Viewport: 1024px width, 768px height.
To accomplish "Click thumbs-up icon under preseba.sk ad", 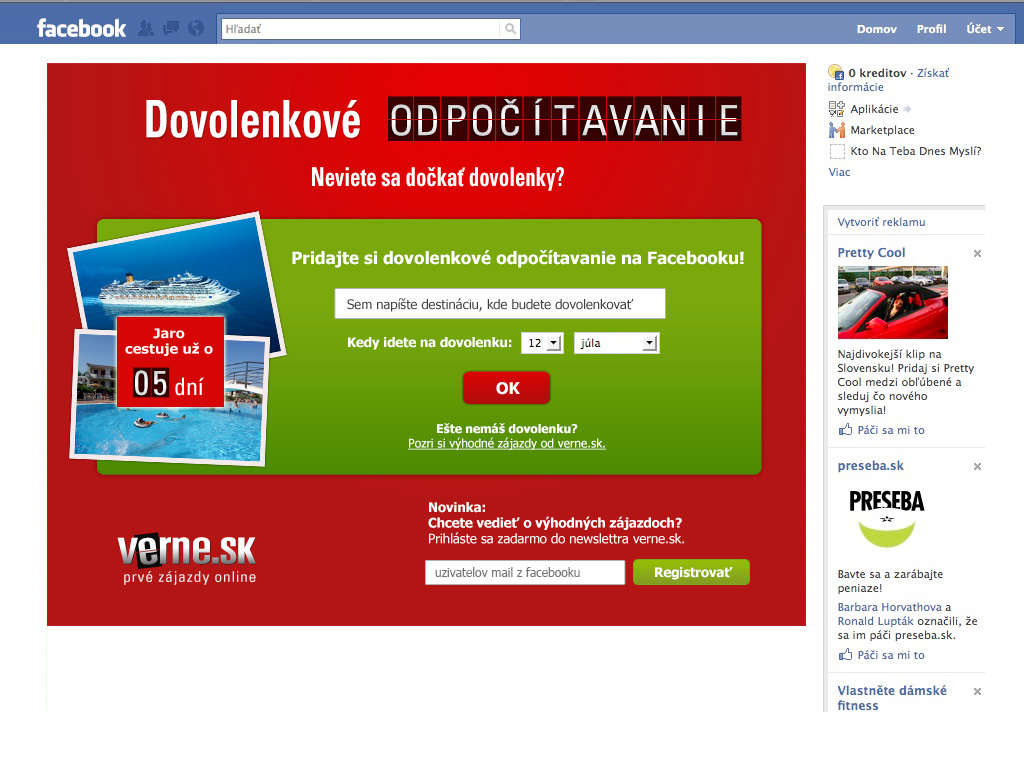I will pyautogui.click(x=845, y=654).
